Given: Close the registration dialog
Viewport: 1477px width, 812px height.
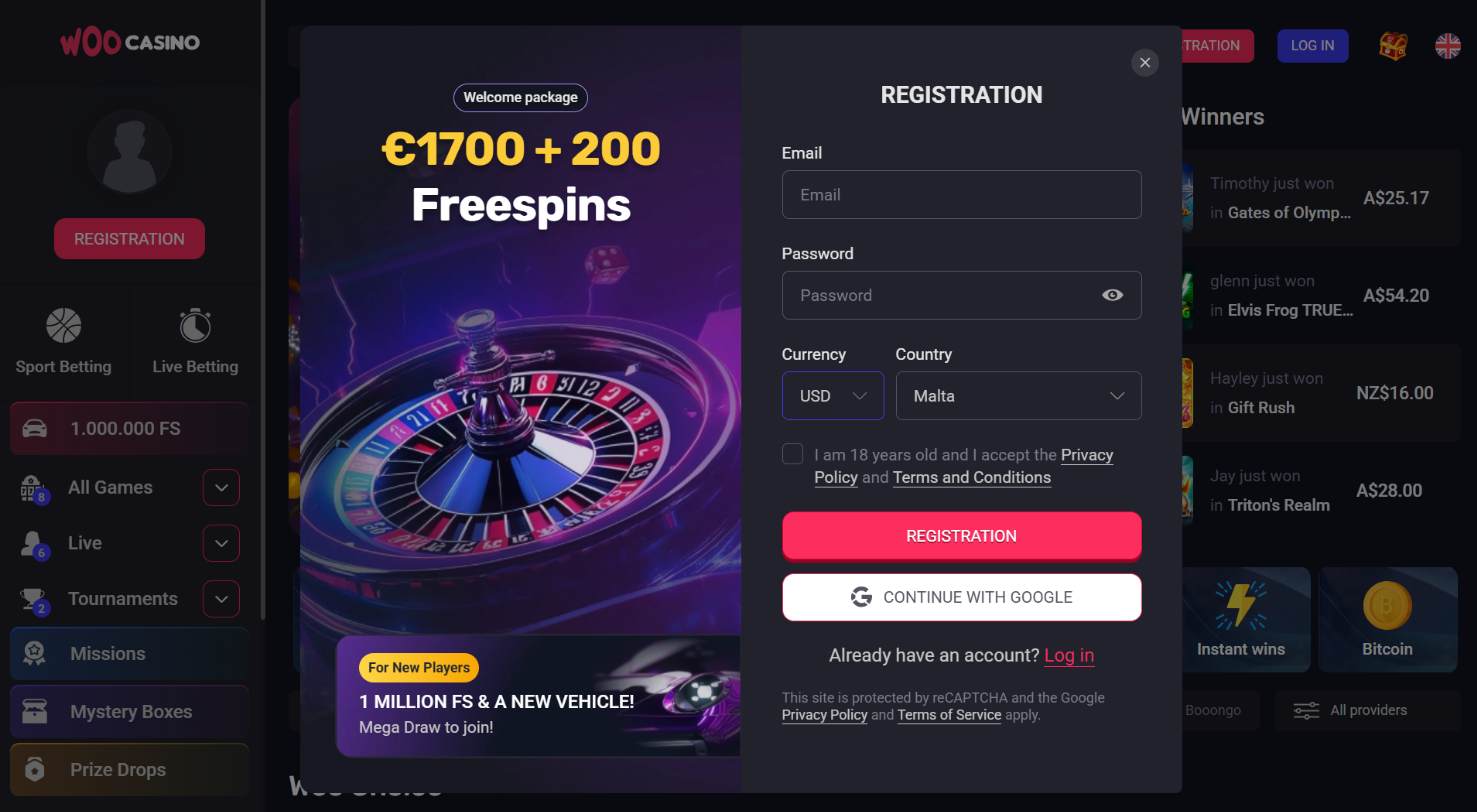Looking at the screenshot, I should coord(1145,63).
